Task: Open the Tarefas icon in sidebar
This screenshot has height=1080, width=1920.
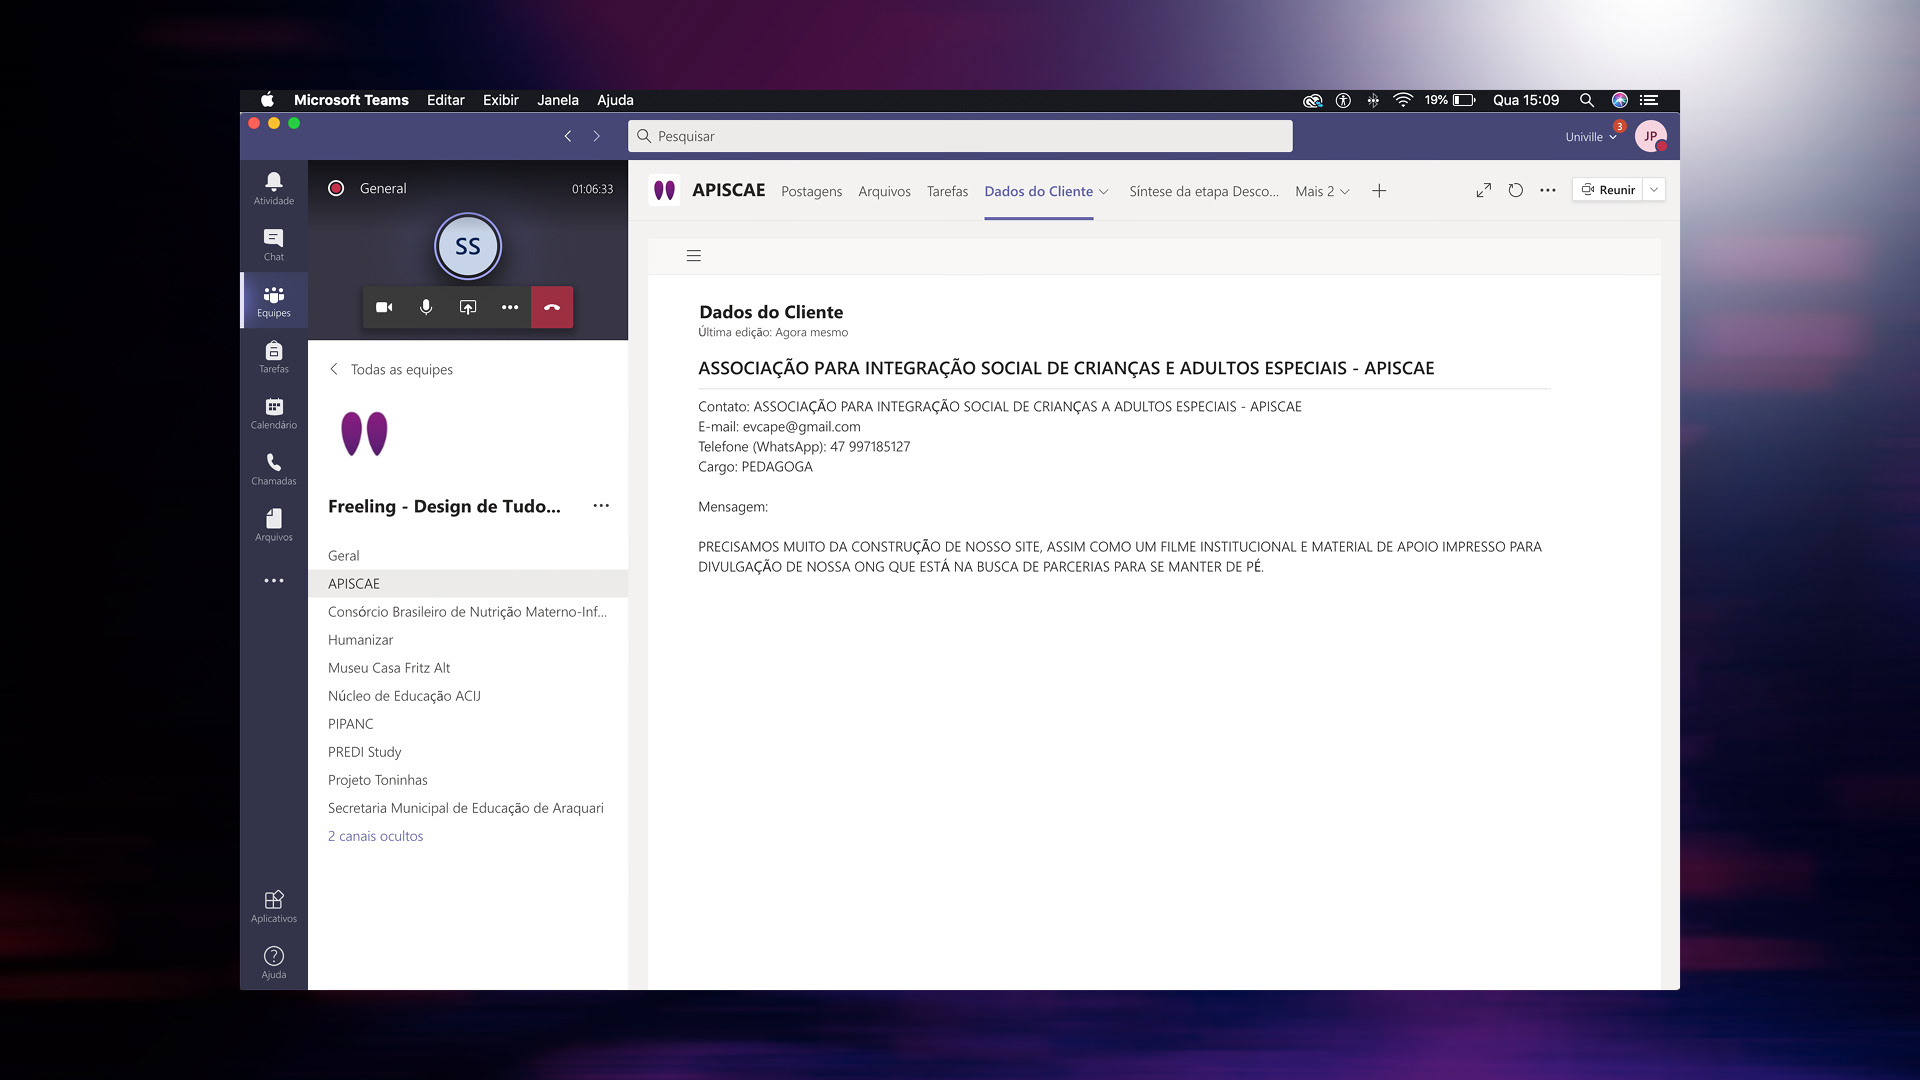Action: 273,356
